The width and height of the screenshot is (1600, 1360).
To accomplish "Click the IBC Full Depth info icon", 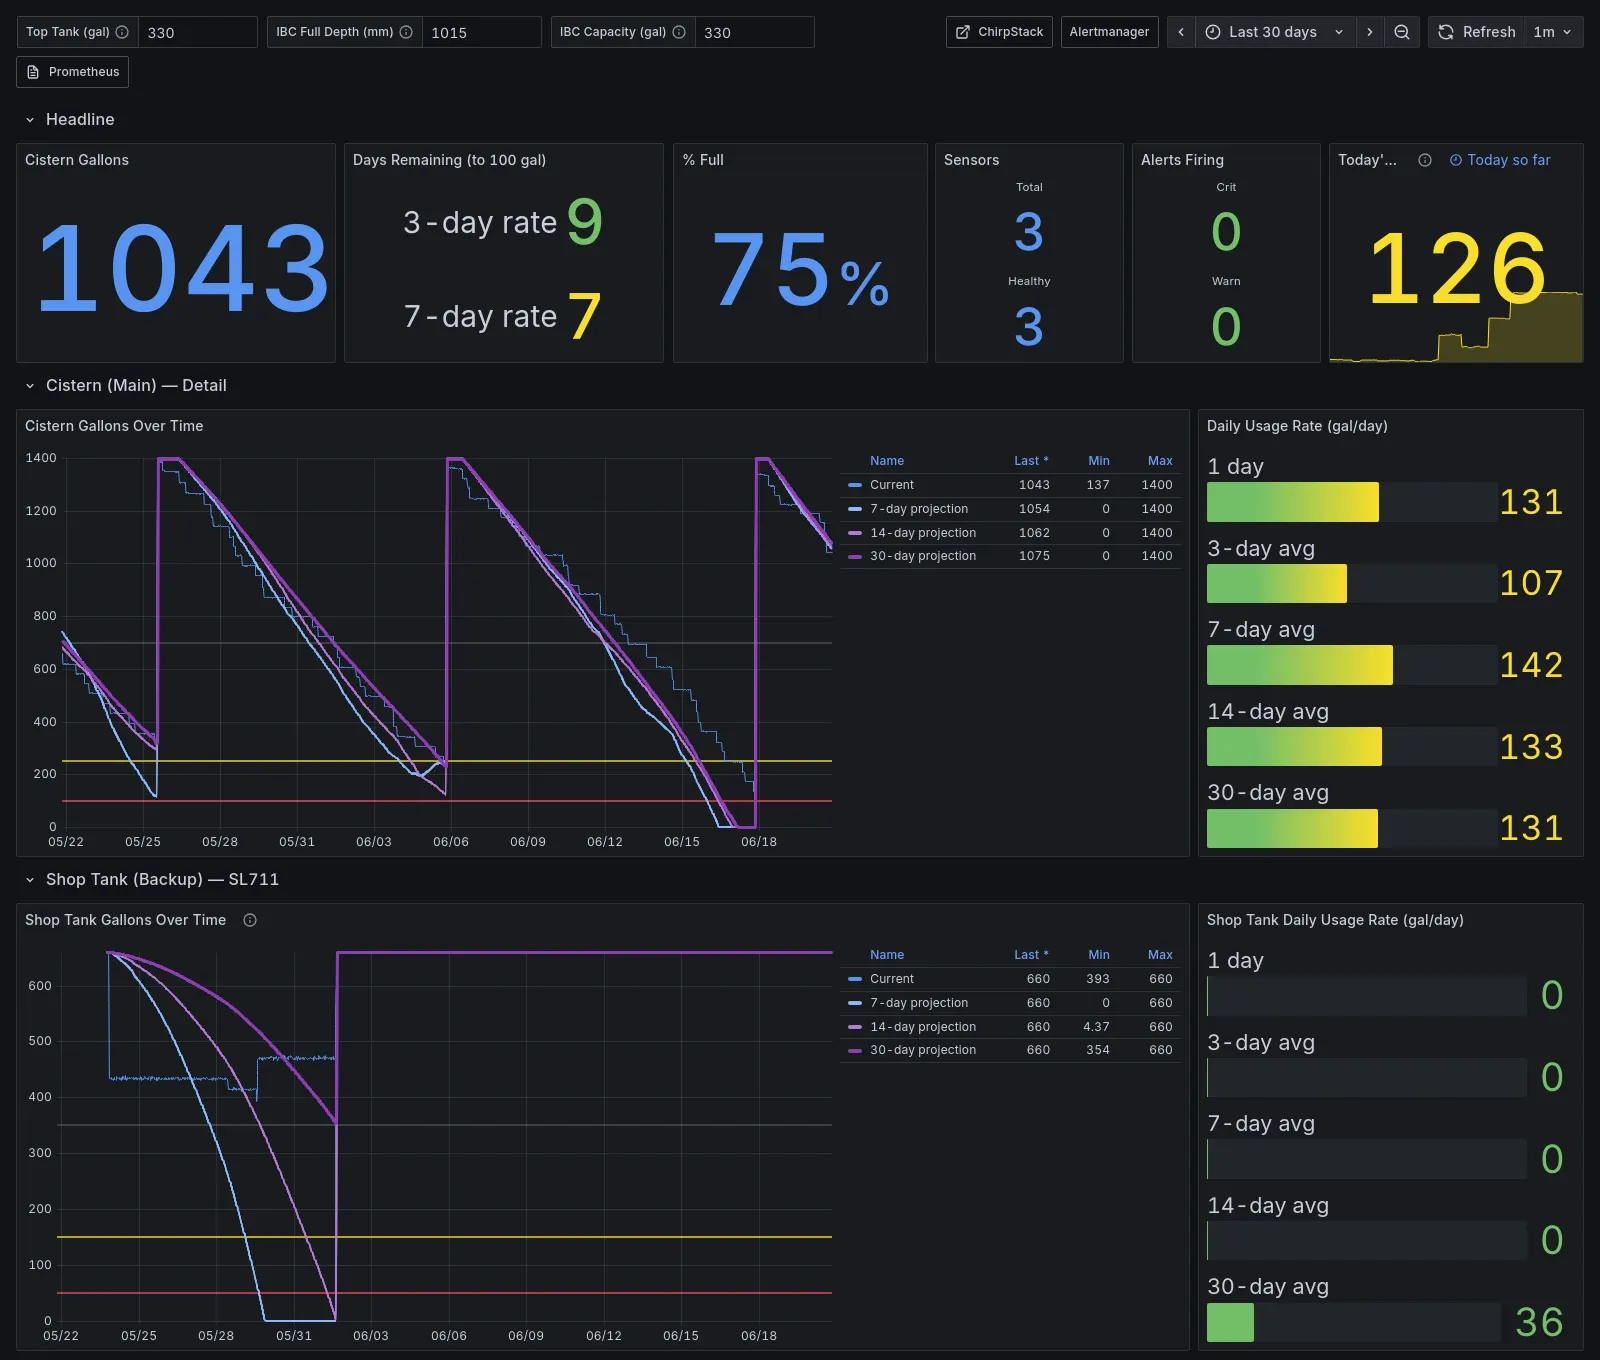I will point(406,32).
